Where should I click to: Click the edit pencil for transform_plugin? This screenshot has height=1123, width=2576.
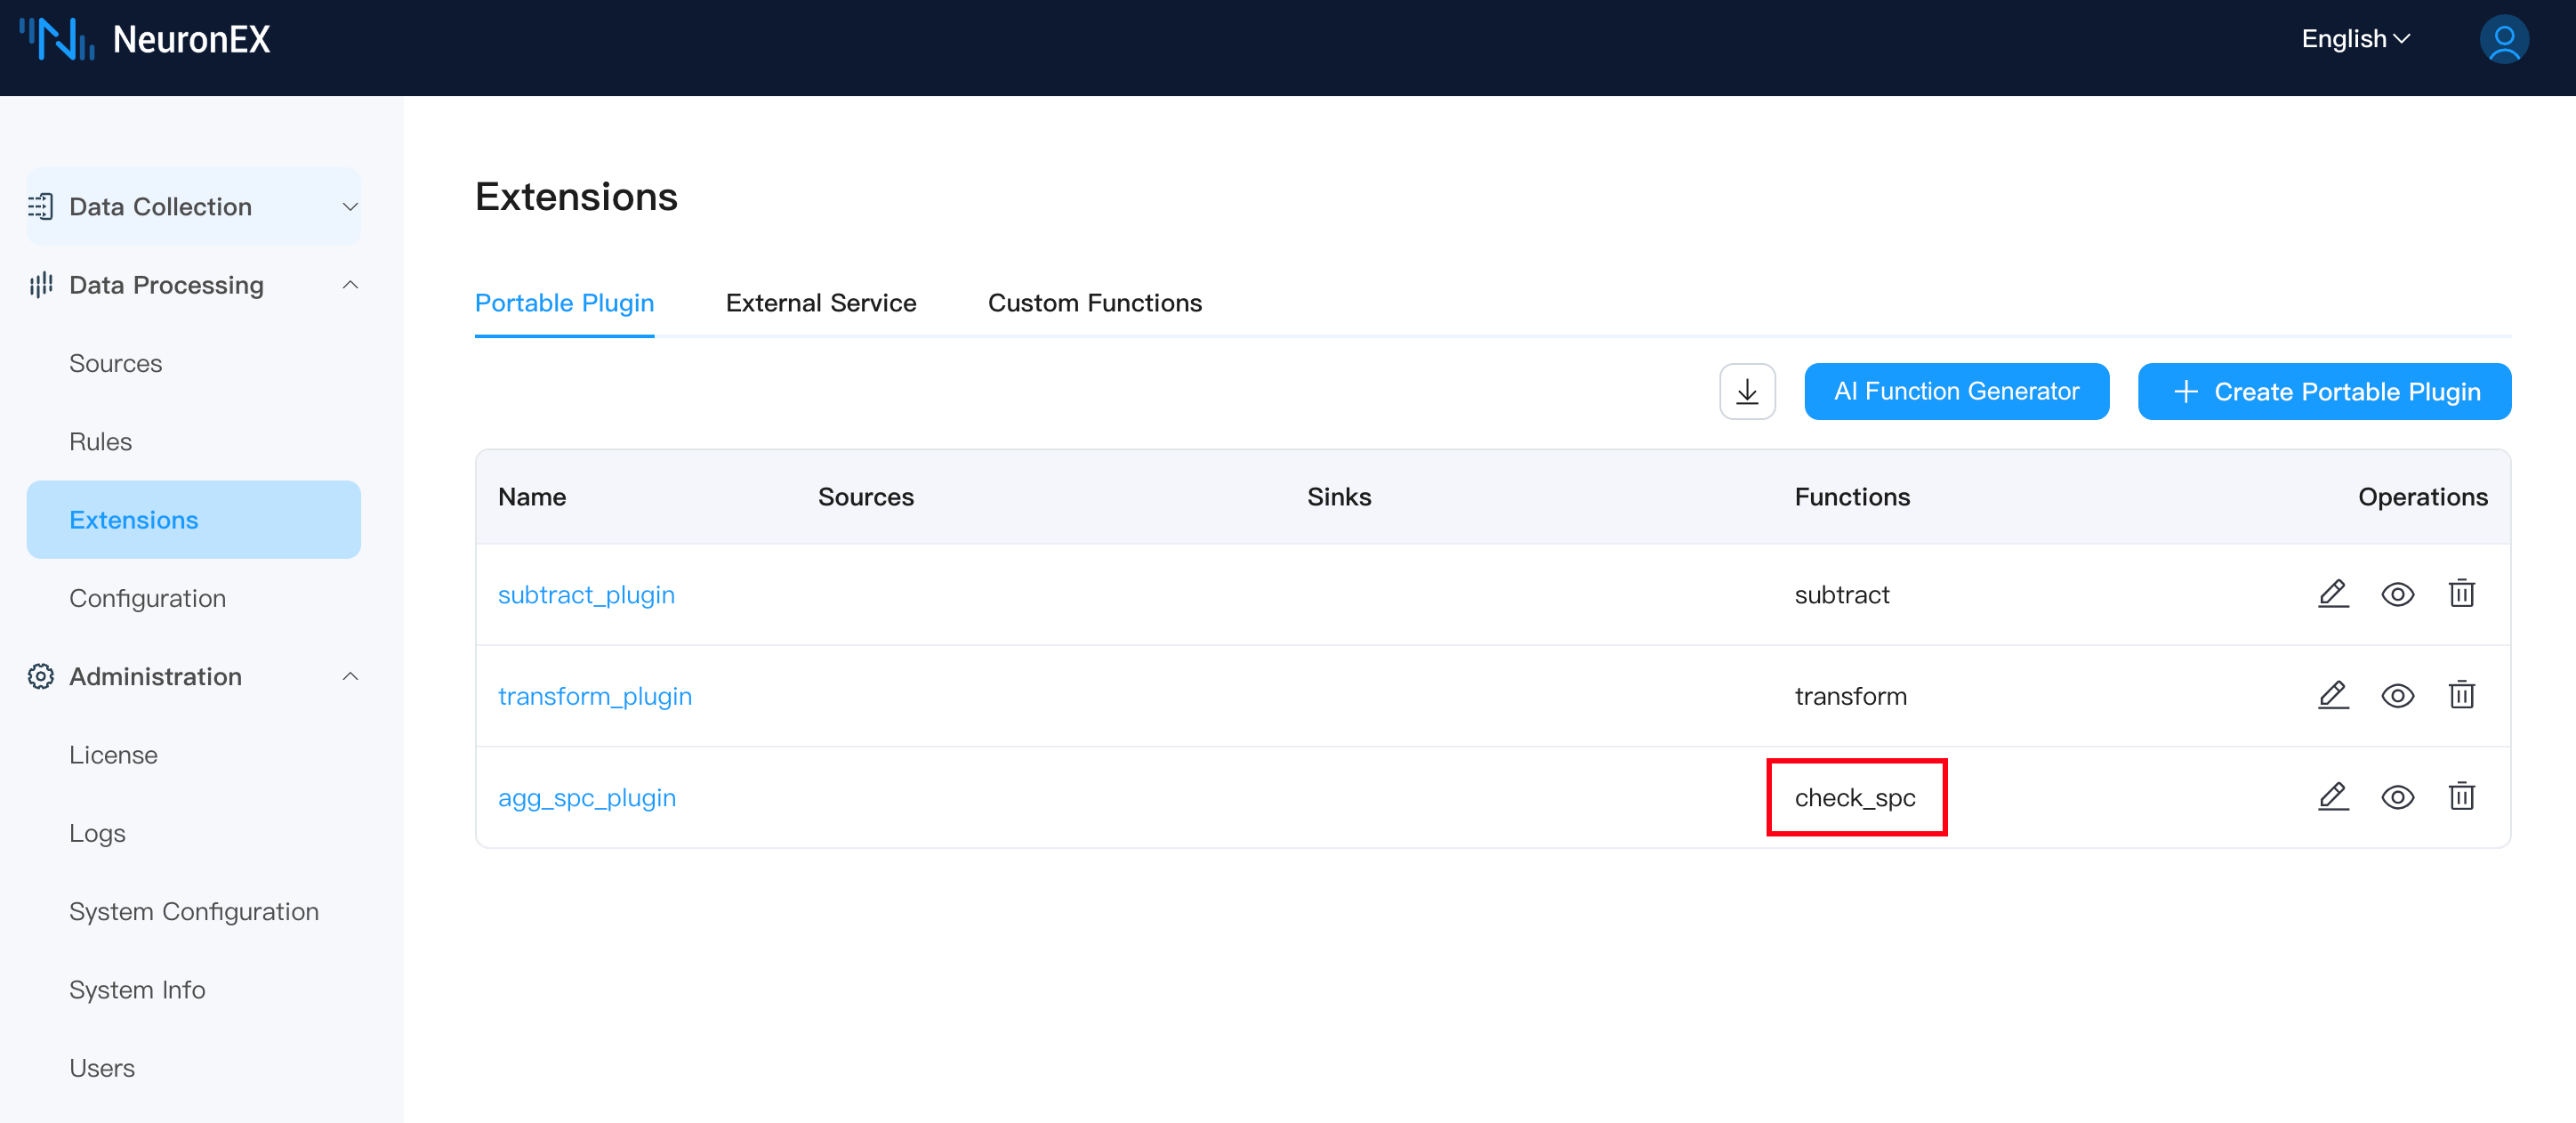[x=2333, y=695]
